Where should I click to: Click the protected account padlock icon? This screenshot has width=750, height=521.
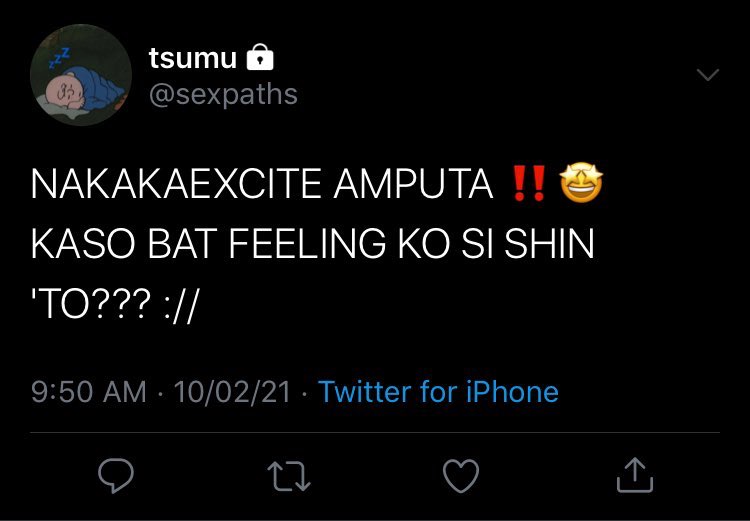pyautogui.click(x=260, y=57)
